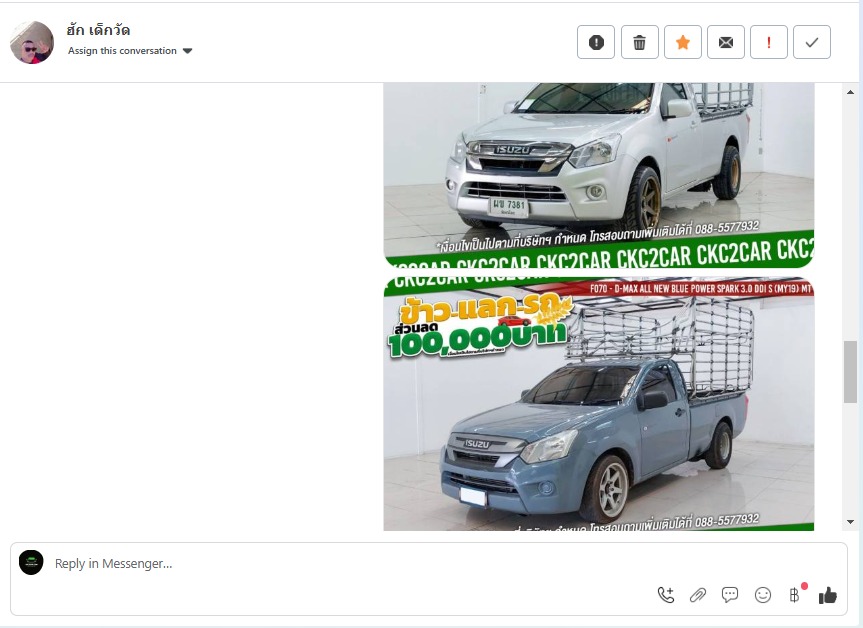The height and width of the screenshot is (628, 863).
Task: Open Assign this conversation dropdown
Action: [x=130, y=51]
